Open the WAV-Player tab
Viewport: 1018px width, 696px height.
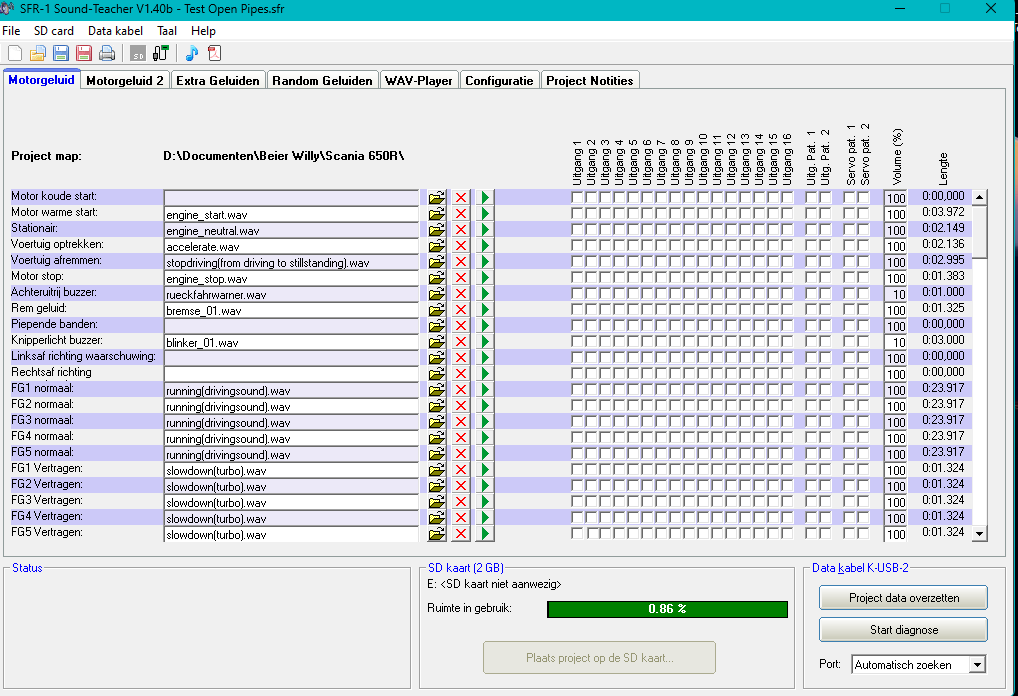point(419,81)
